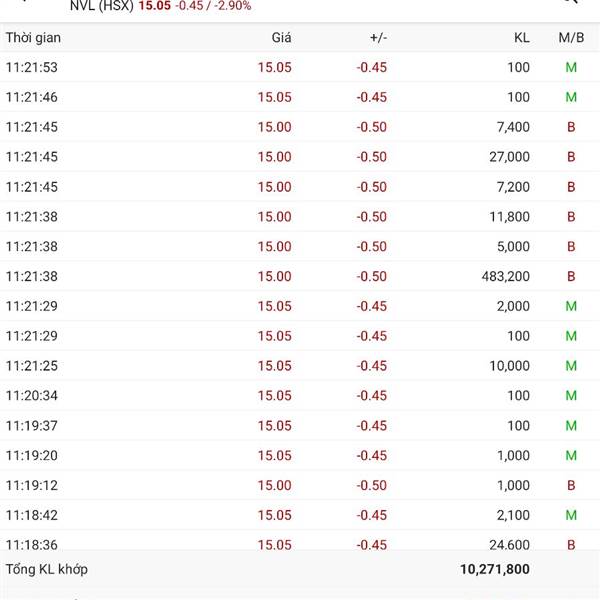Click the M/B column header

(571, 37)
